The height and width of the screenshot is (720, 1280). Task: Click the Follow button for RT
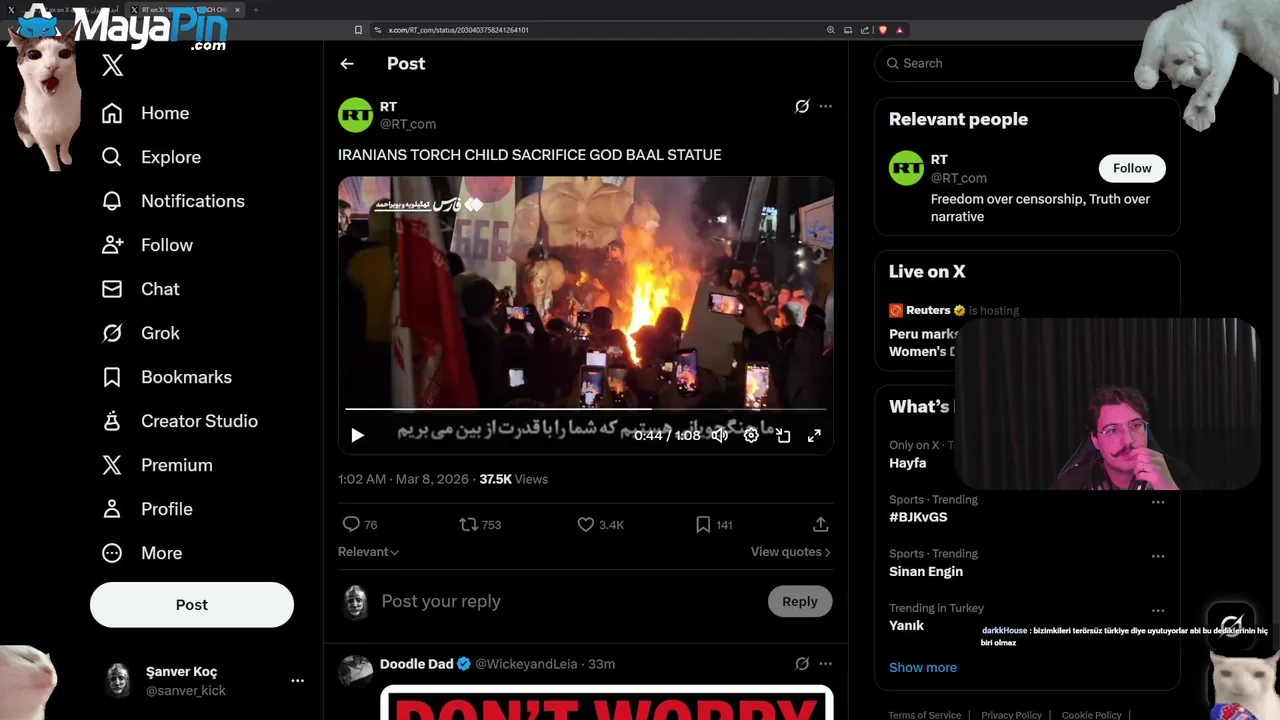(1132, 168)
